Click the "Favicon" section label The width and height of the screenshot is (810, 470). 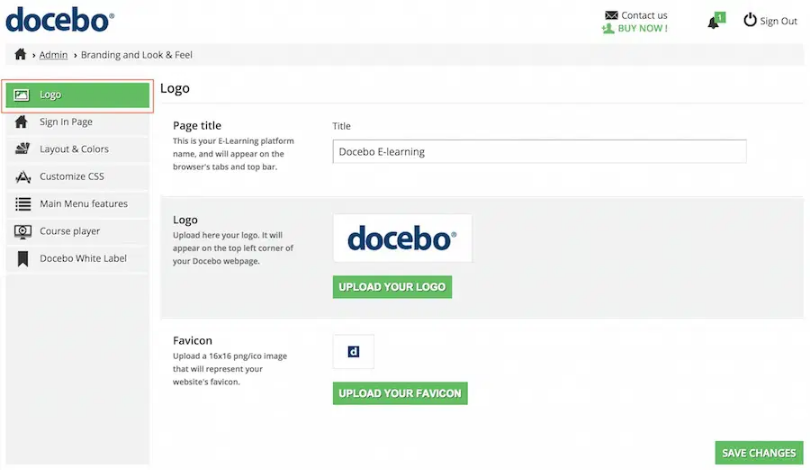tap(192, 340)
